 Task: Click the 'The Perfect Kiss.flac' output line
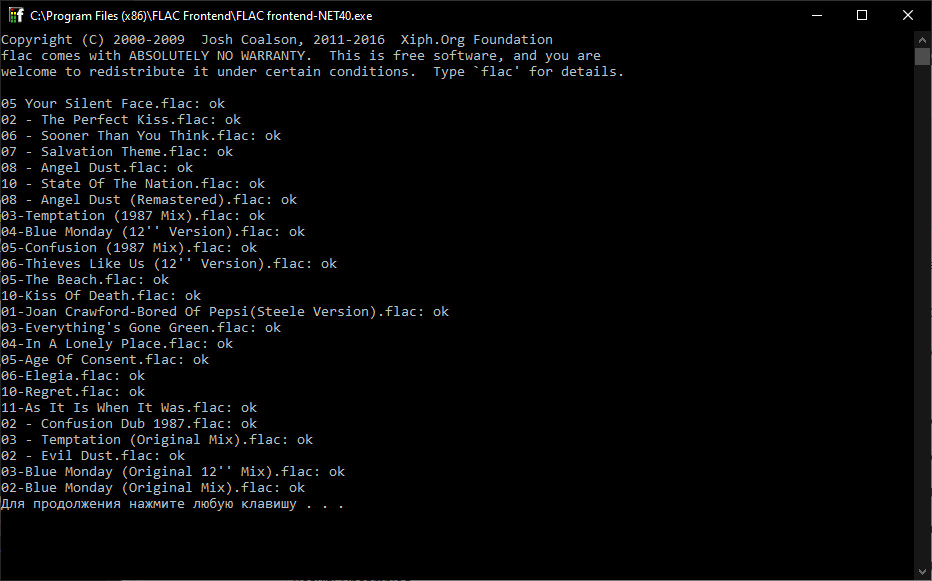coord(120,120)
